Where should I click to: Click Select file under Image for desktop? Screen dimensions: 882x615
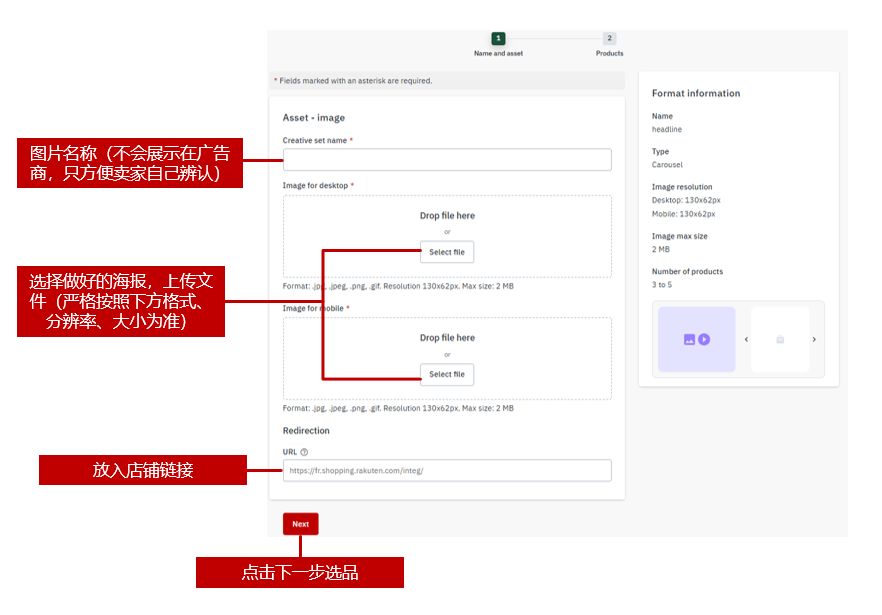point(447,252)
